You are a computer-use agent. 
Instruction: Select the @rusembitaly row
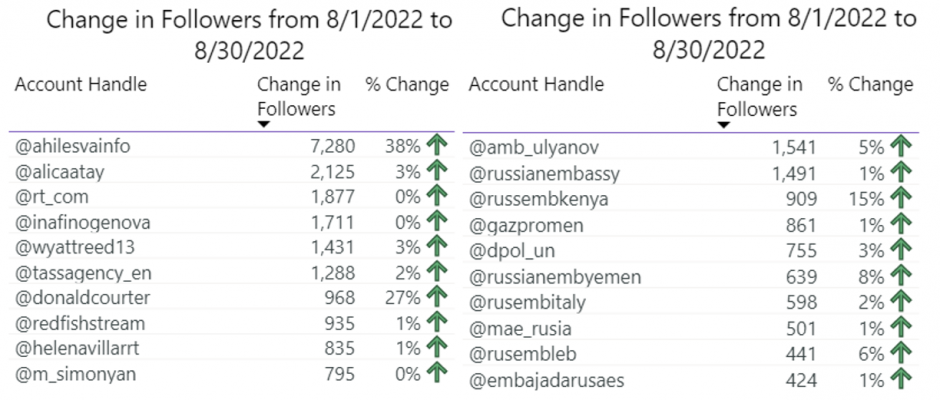(690, 303)
